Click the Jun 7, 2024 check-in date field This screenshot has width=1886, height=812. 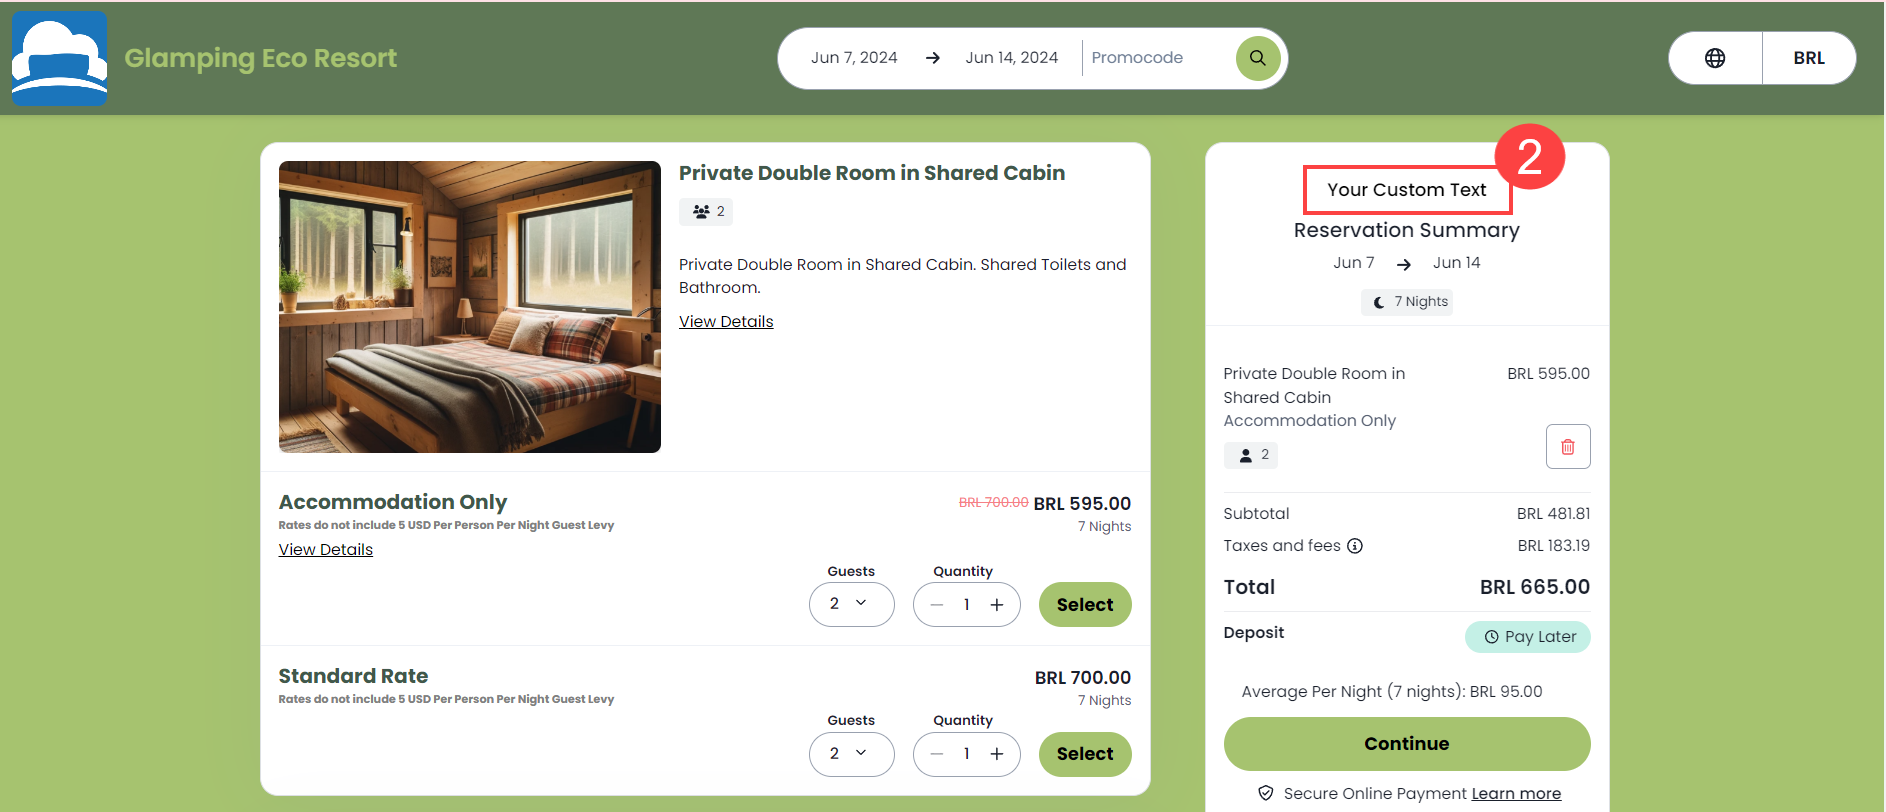[854, 57]
